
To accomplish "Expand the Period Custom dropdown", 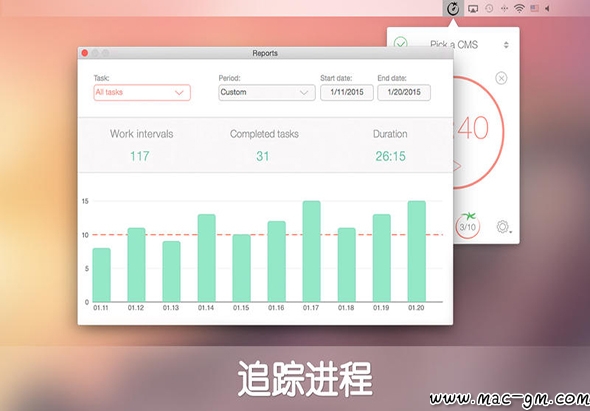I will click(267, 93).
